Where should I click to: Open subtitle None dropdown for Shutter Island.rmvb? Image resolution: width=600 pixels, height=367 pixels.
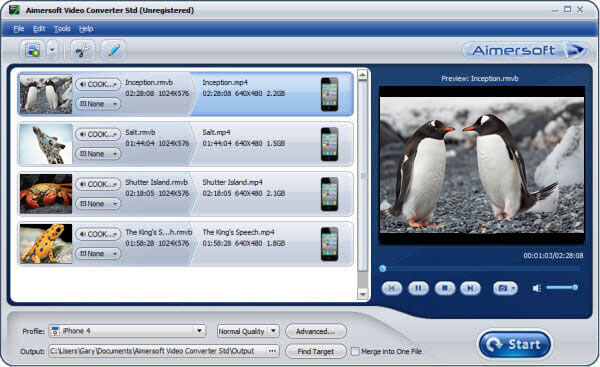[98, 204]
